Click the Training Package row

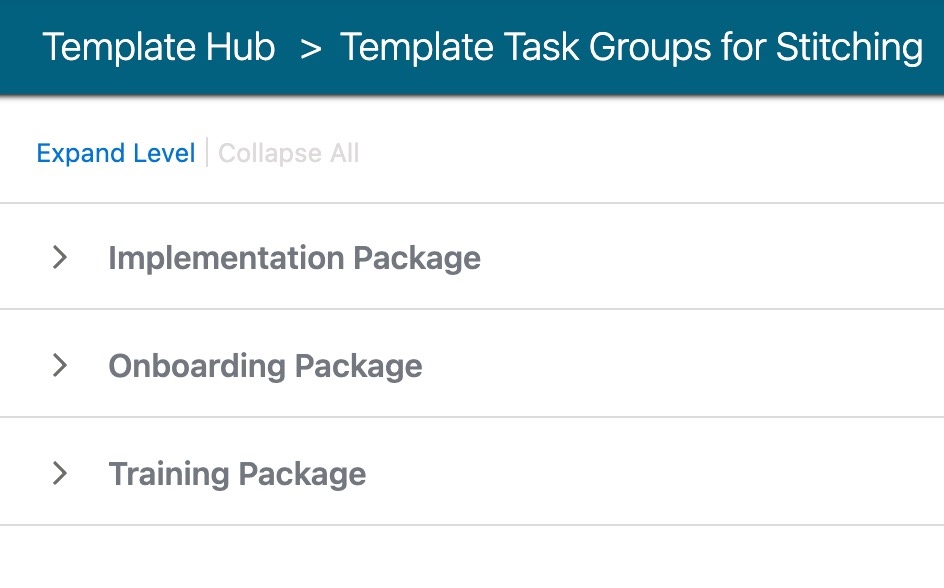click(472, 472)
